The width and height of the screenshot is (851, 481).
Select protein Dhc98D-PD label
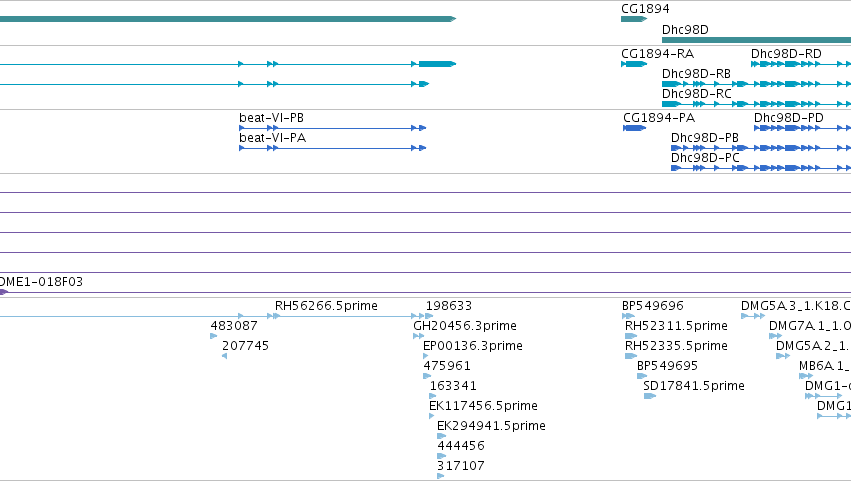pyautogui.click(x=789, y=118)
